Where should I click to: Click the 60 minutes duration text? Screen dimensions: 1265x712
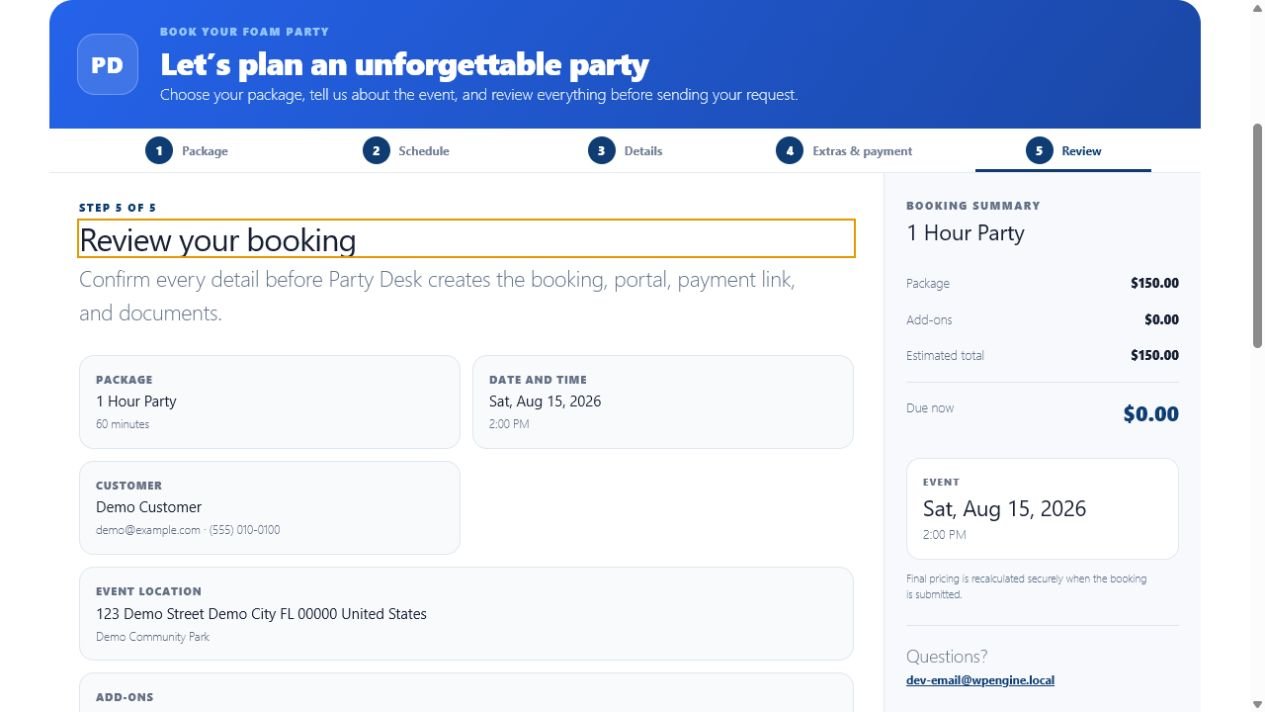[122, 424]
